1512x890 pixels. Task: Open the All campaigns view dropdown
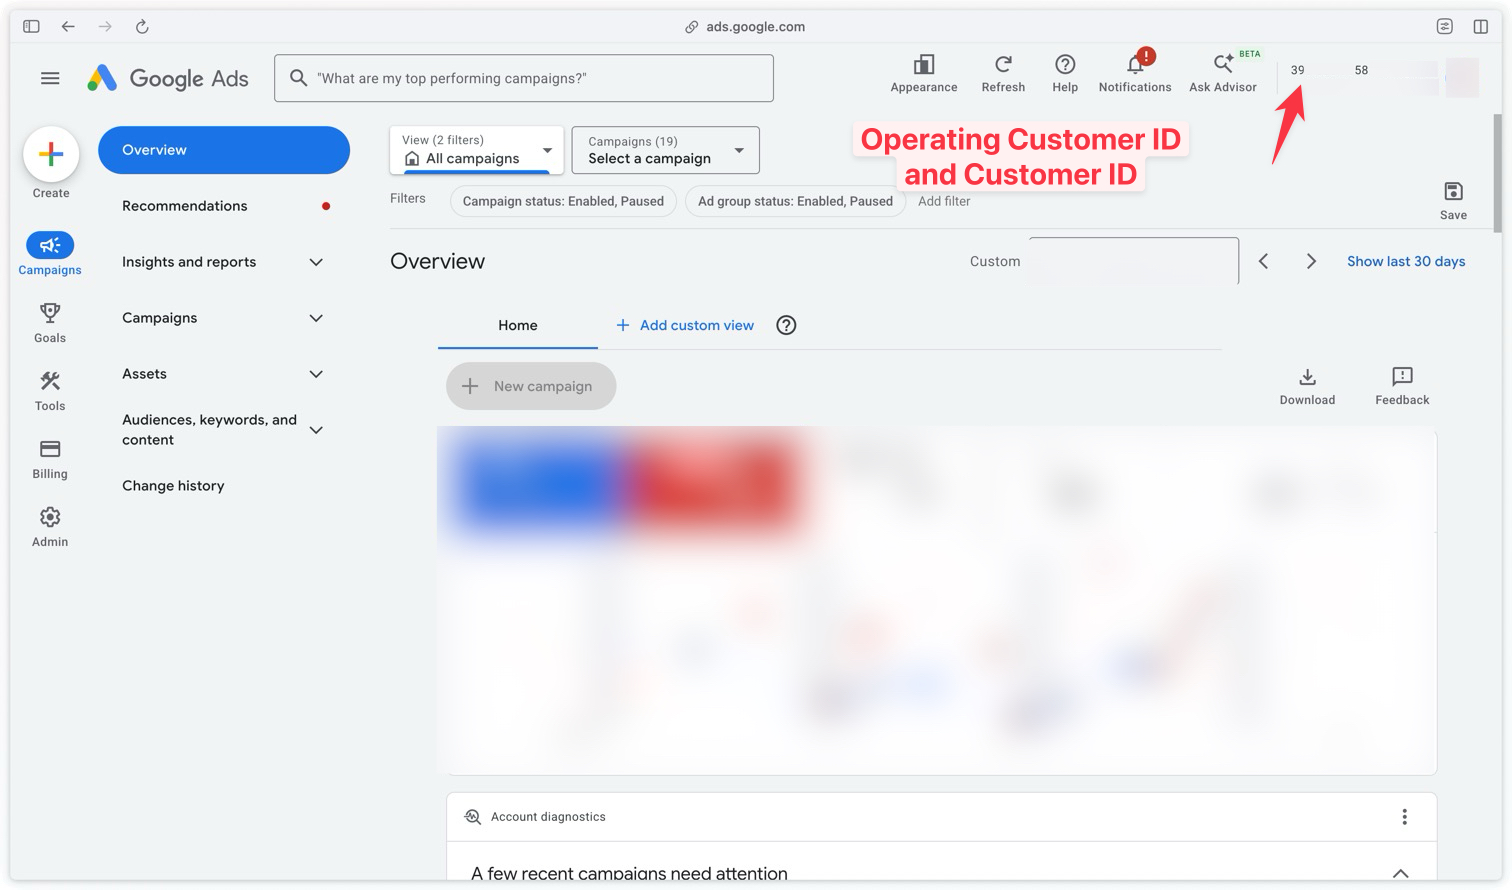tap(477, 150)
